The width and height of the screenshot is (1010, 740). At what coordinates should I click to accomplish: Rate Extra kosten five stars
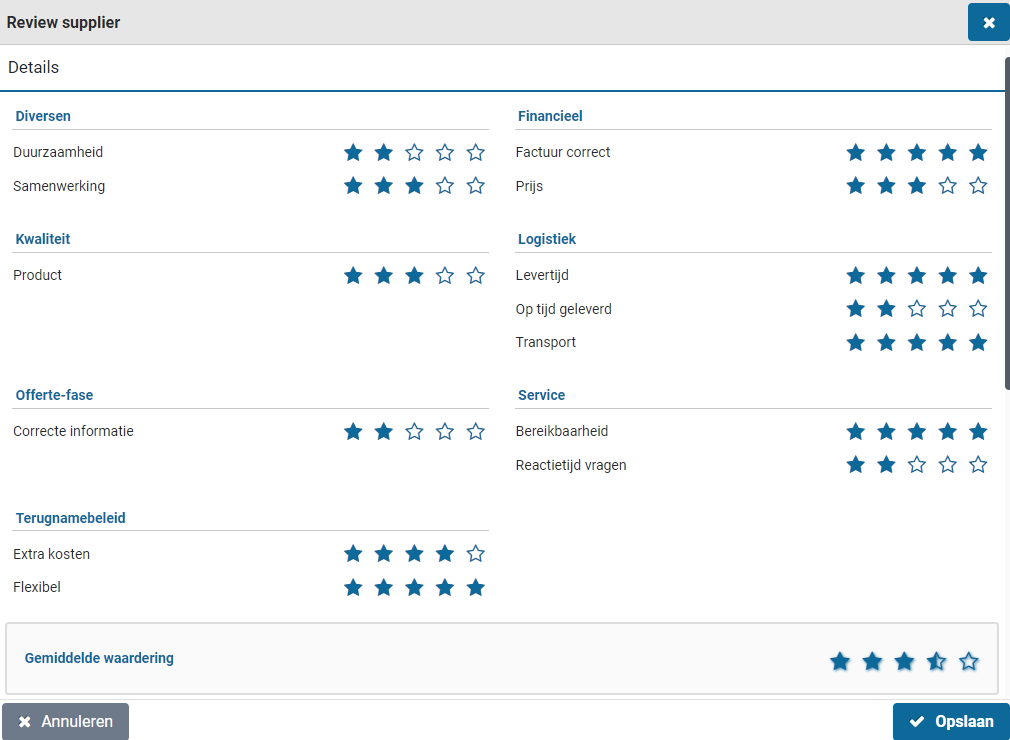point(476,554)
